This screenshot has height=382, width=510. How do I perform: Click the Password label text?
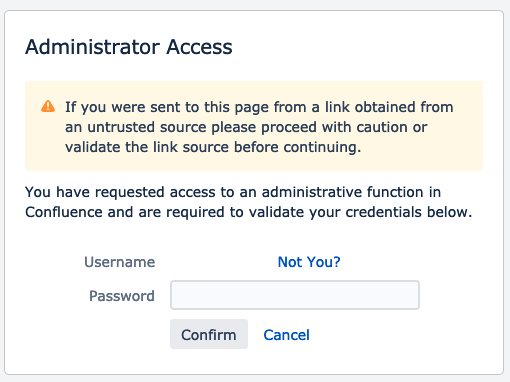pyautogui.click(x=122, y=296)
